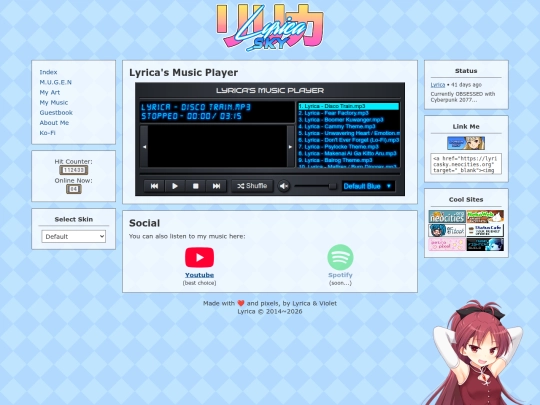Screen dimensions: 540x405
Task: Open the blue-haired character site button
Action: click(447, 231)
